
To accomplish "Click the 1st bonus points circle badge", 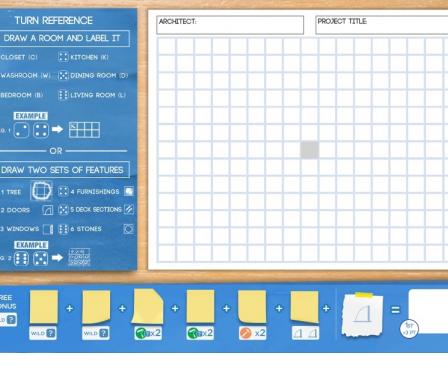I will pos(409,328).
